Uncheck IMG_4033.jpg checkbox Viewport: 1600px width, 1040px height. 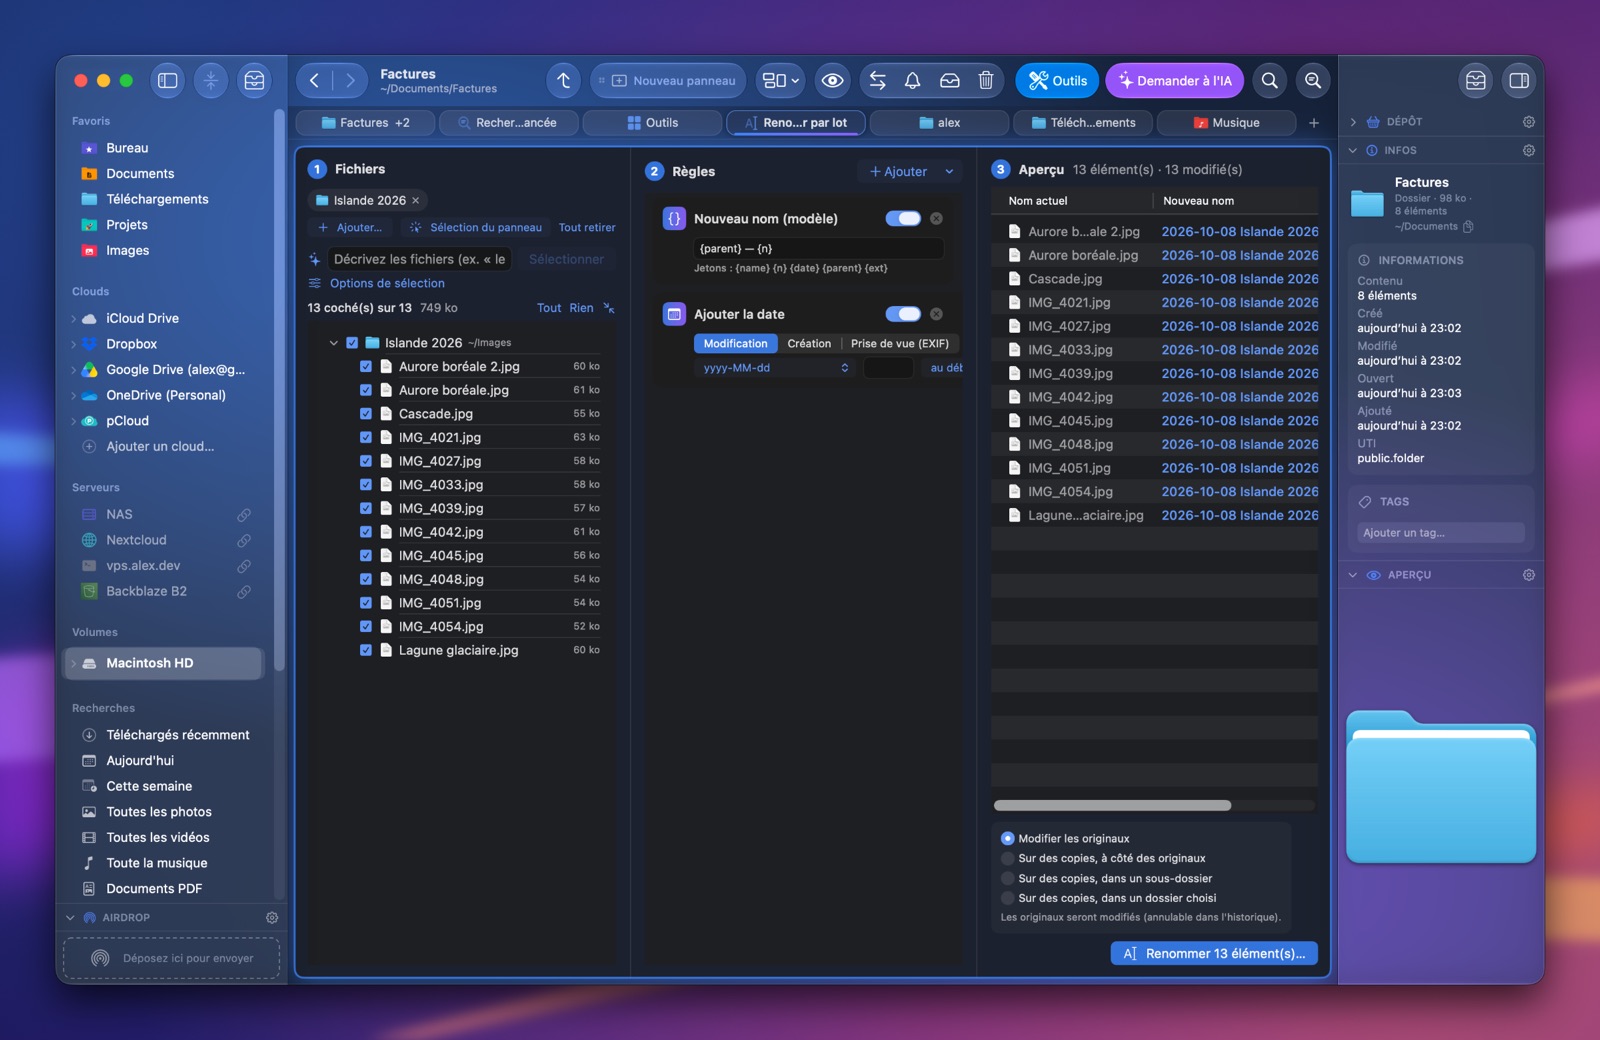tap(366, 485)
